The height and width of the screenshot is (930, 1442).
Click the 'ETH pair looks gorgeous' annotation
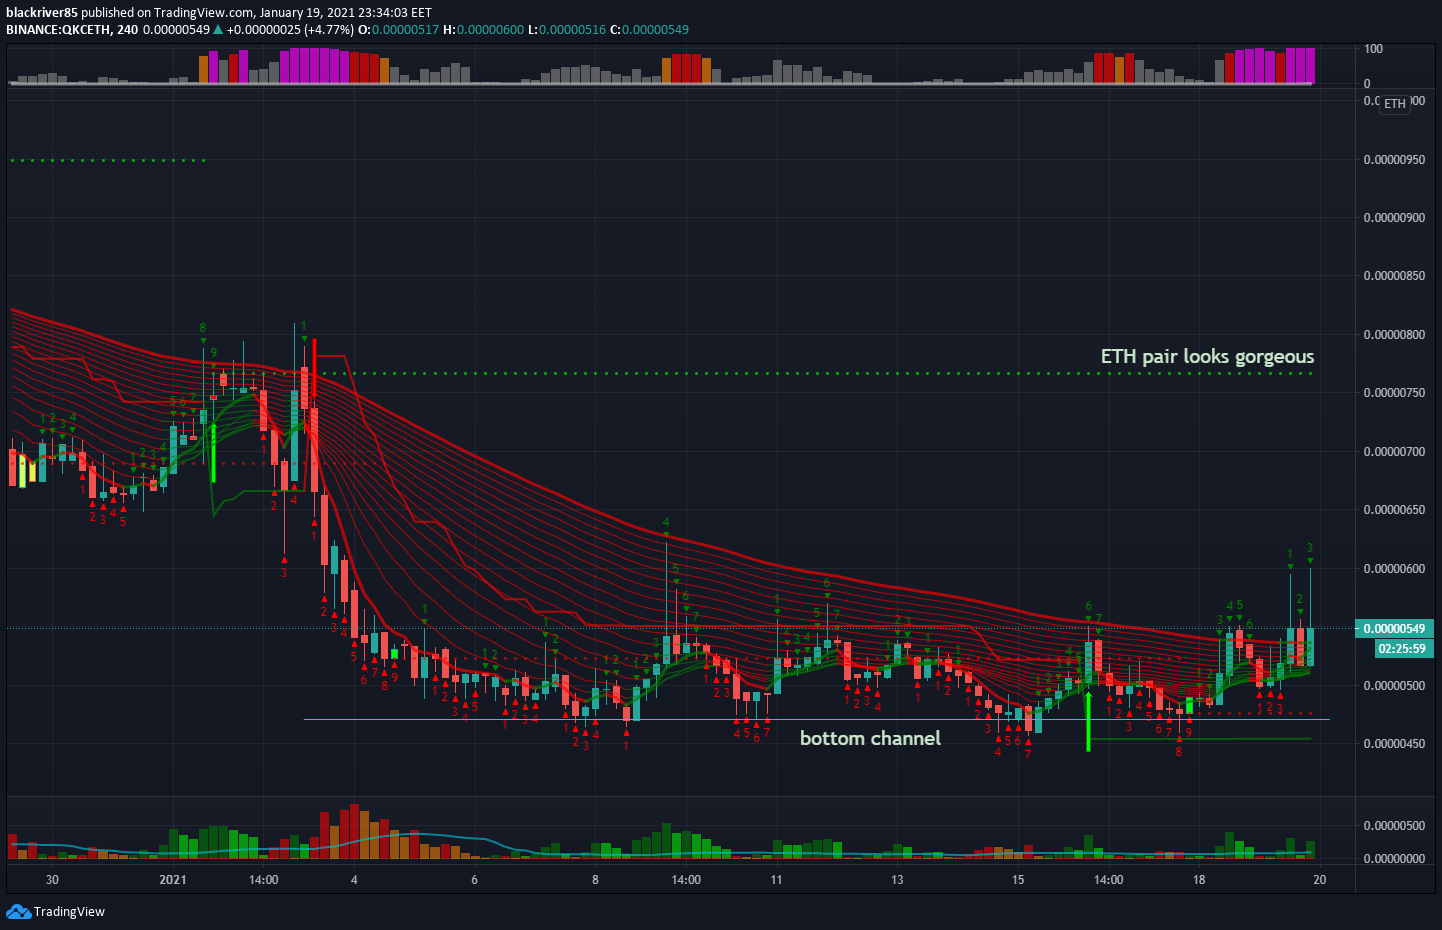[1207, 356]
